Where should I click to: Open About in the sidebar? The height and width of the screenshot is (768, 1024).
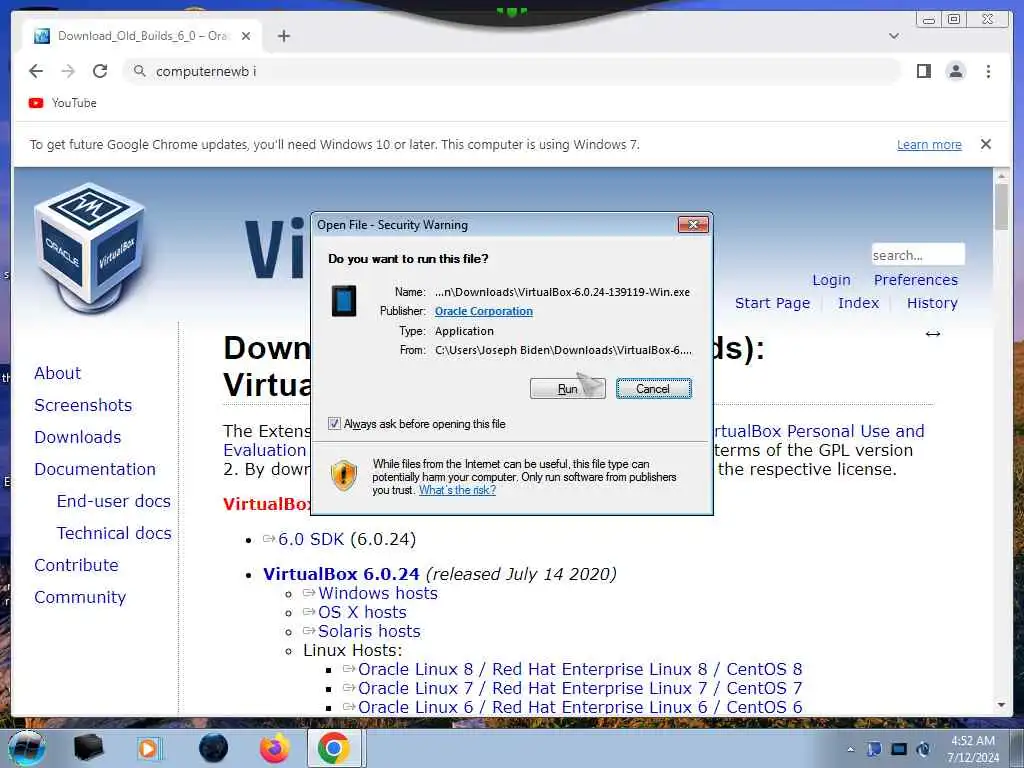coord(57,374)
